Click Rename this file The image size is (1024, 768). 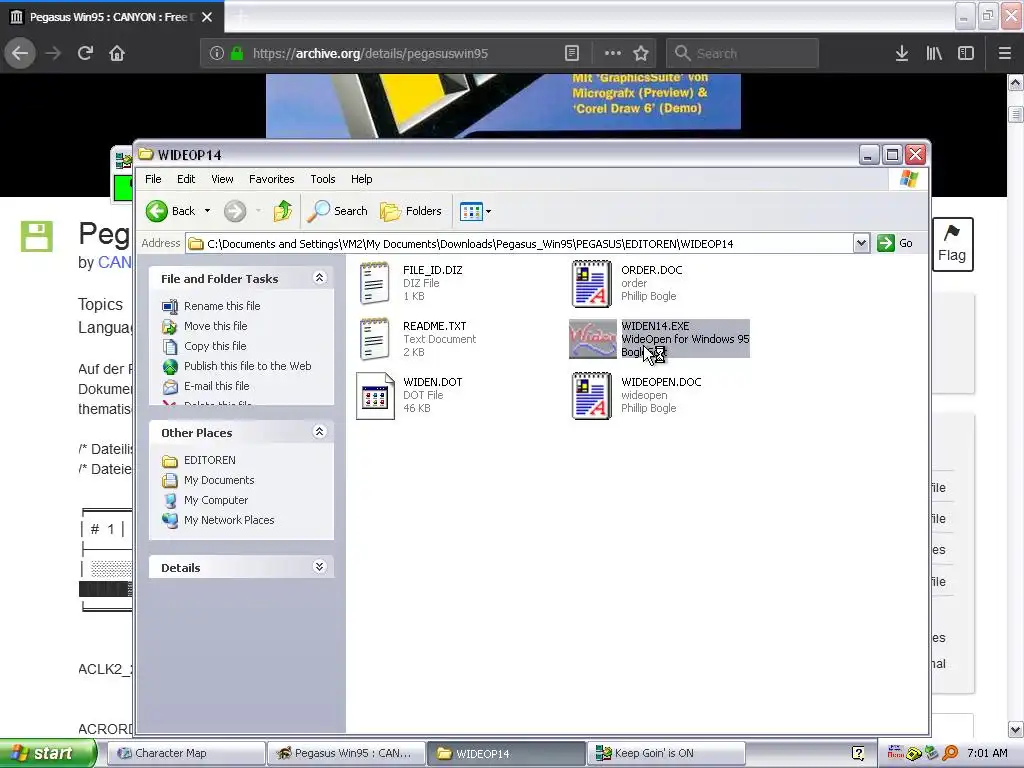222,306
